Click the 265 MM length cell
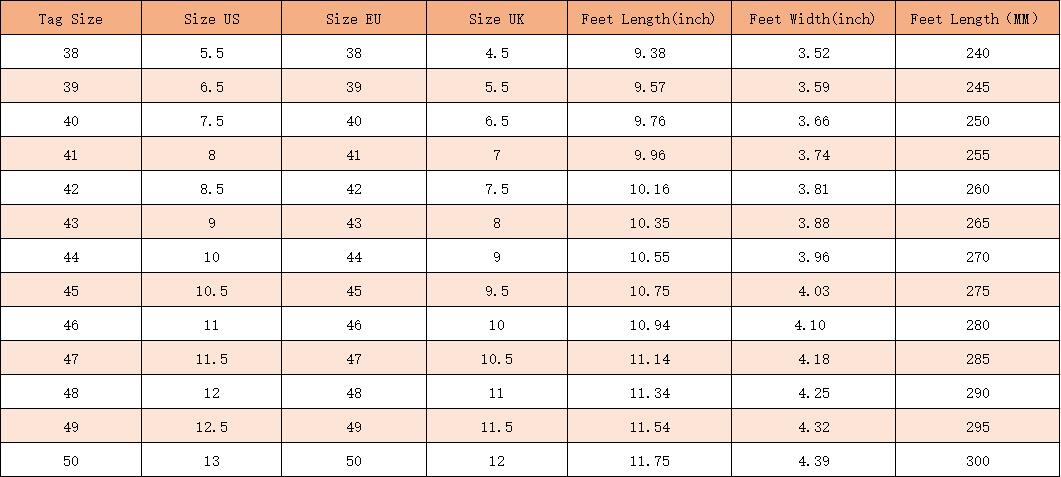Screen dimensions: 1061x477 tap(977, 223)
